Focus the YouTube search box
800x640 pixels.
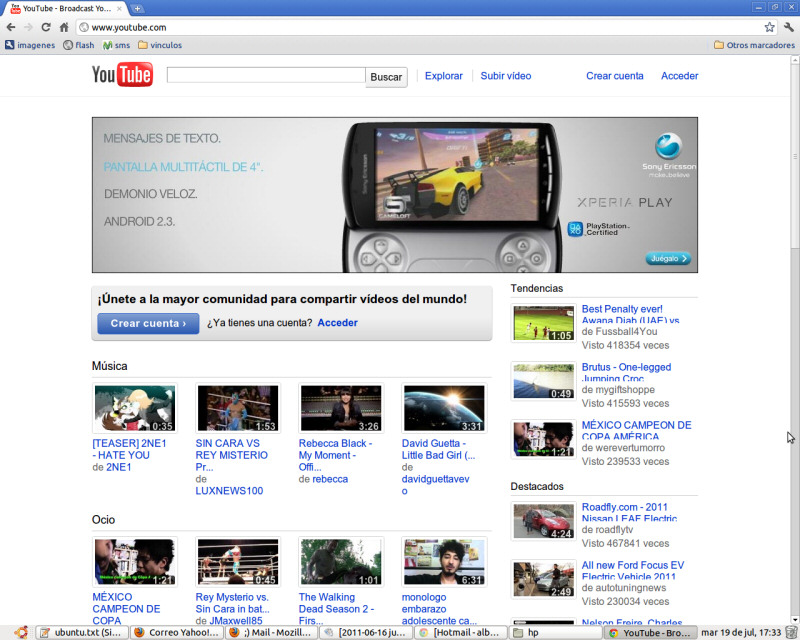click(266, 75)
